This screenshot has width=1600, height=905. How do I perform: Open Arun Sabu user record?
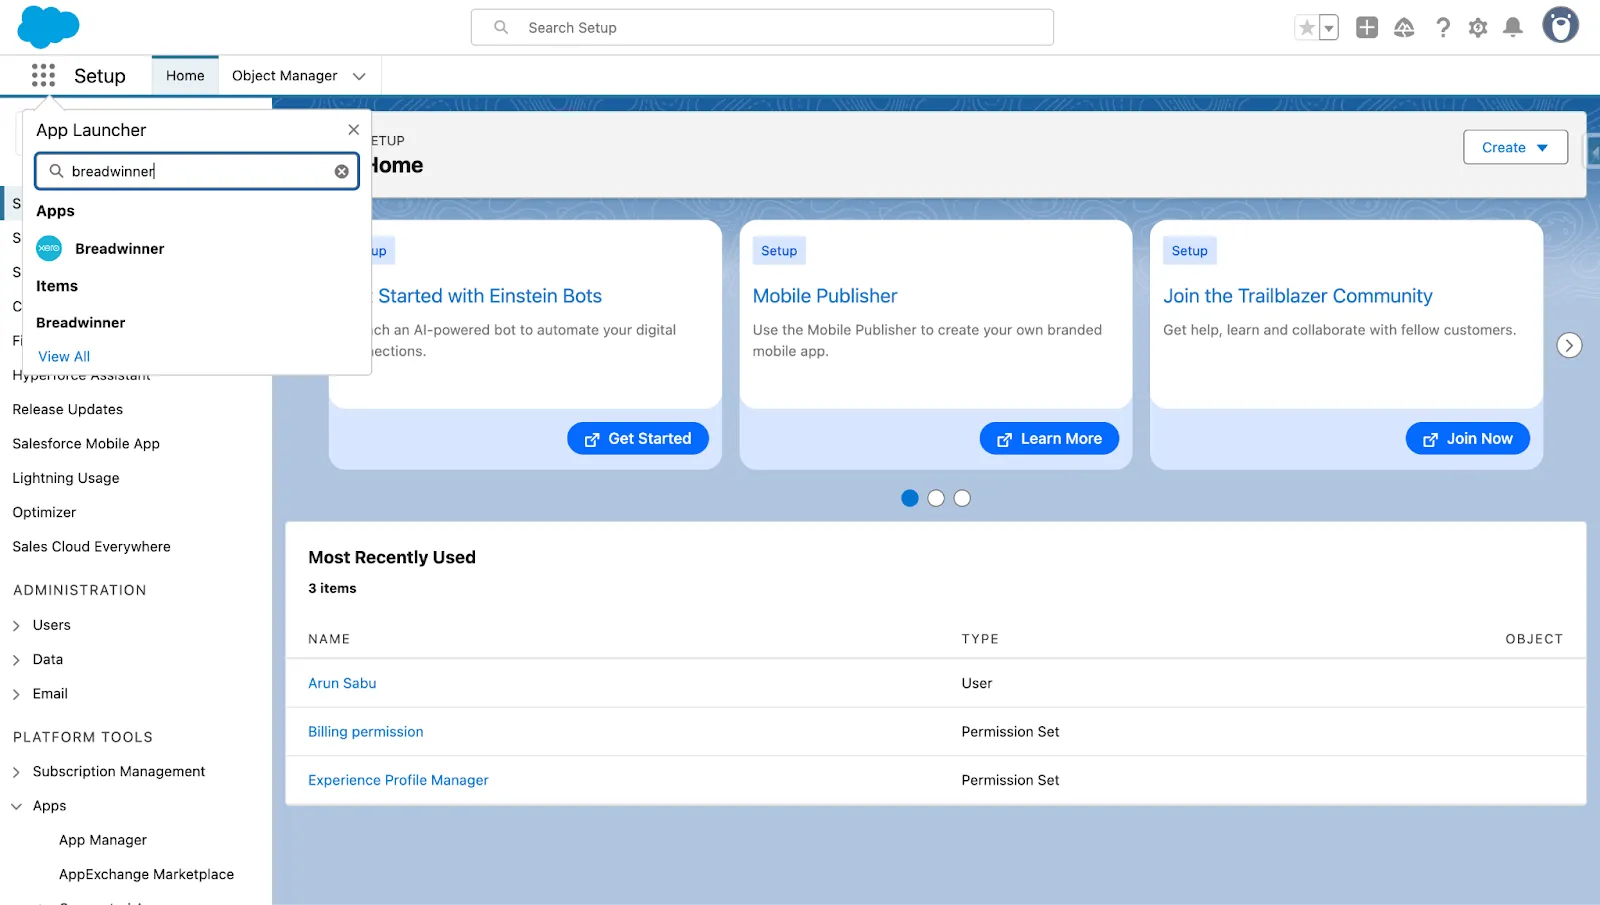(x=342, y=683)
